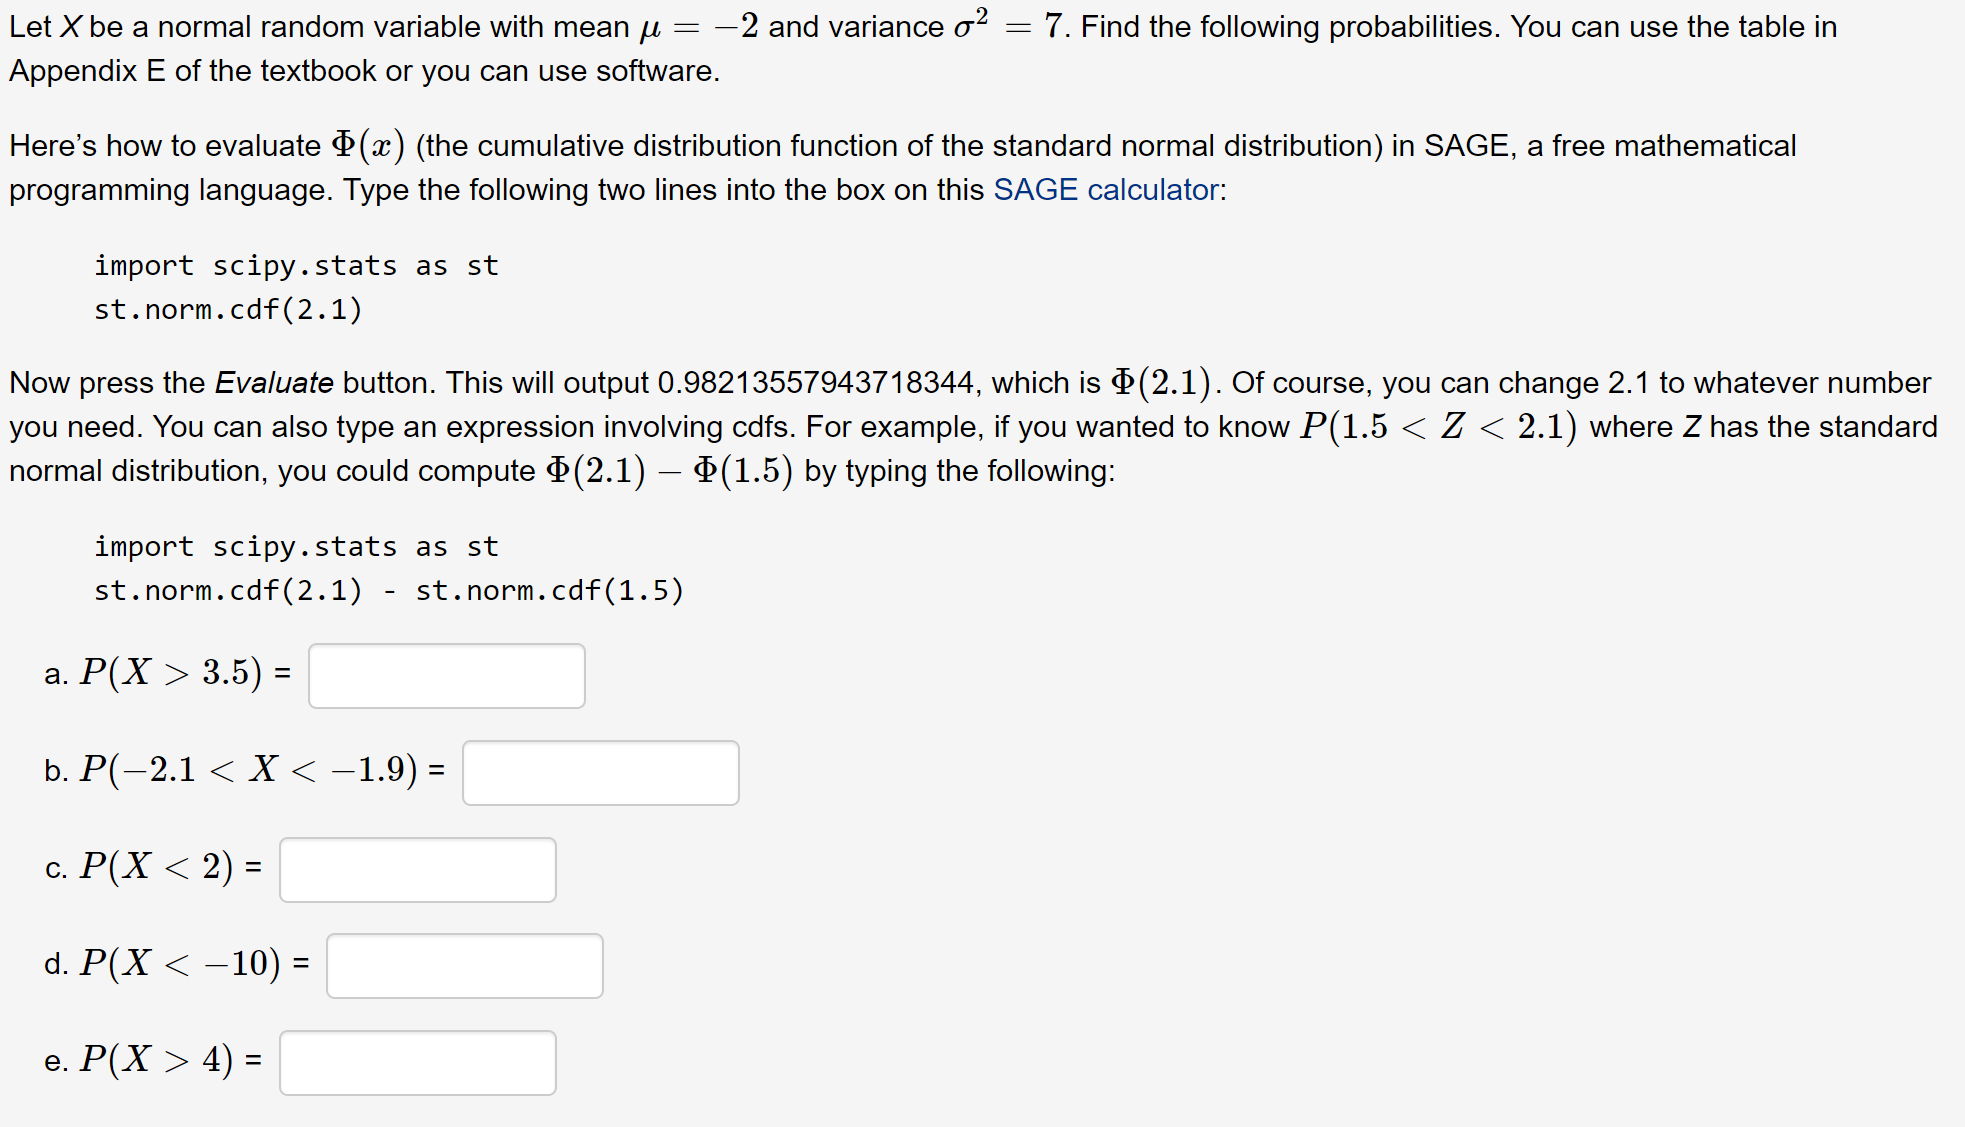The image size is (1965, 1127).
Task: Click the output value 0.98213557943718344
Action: (815, 383)
